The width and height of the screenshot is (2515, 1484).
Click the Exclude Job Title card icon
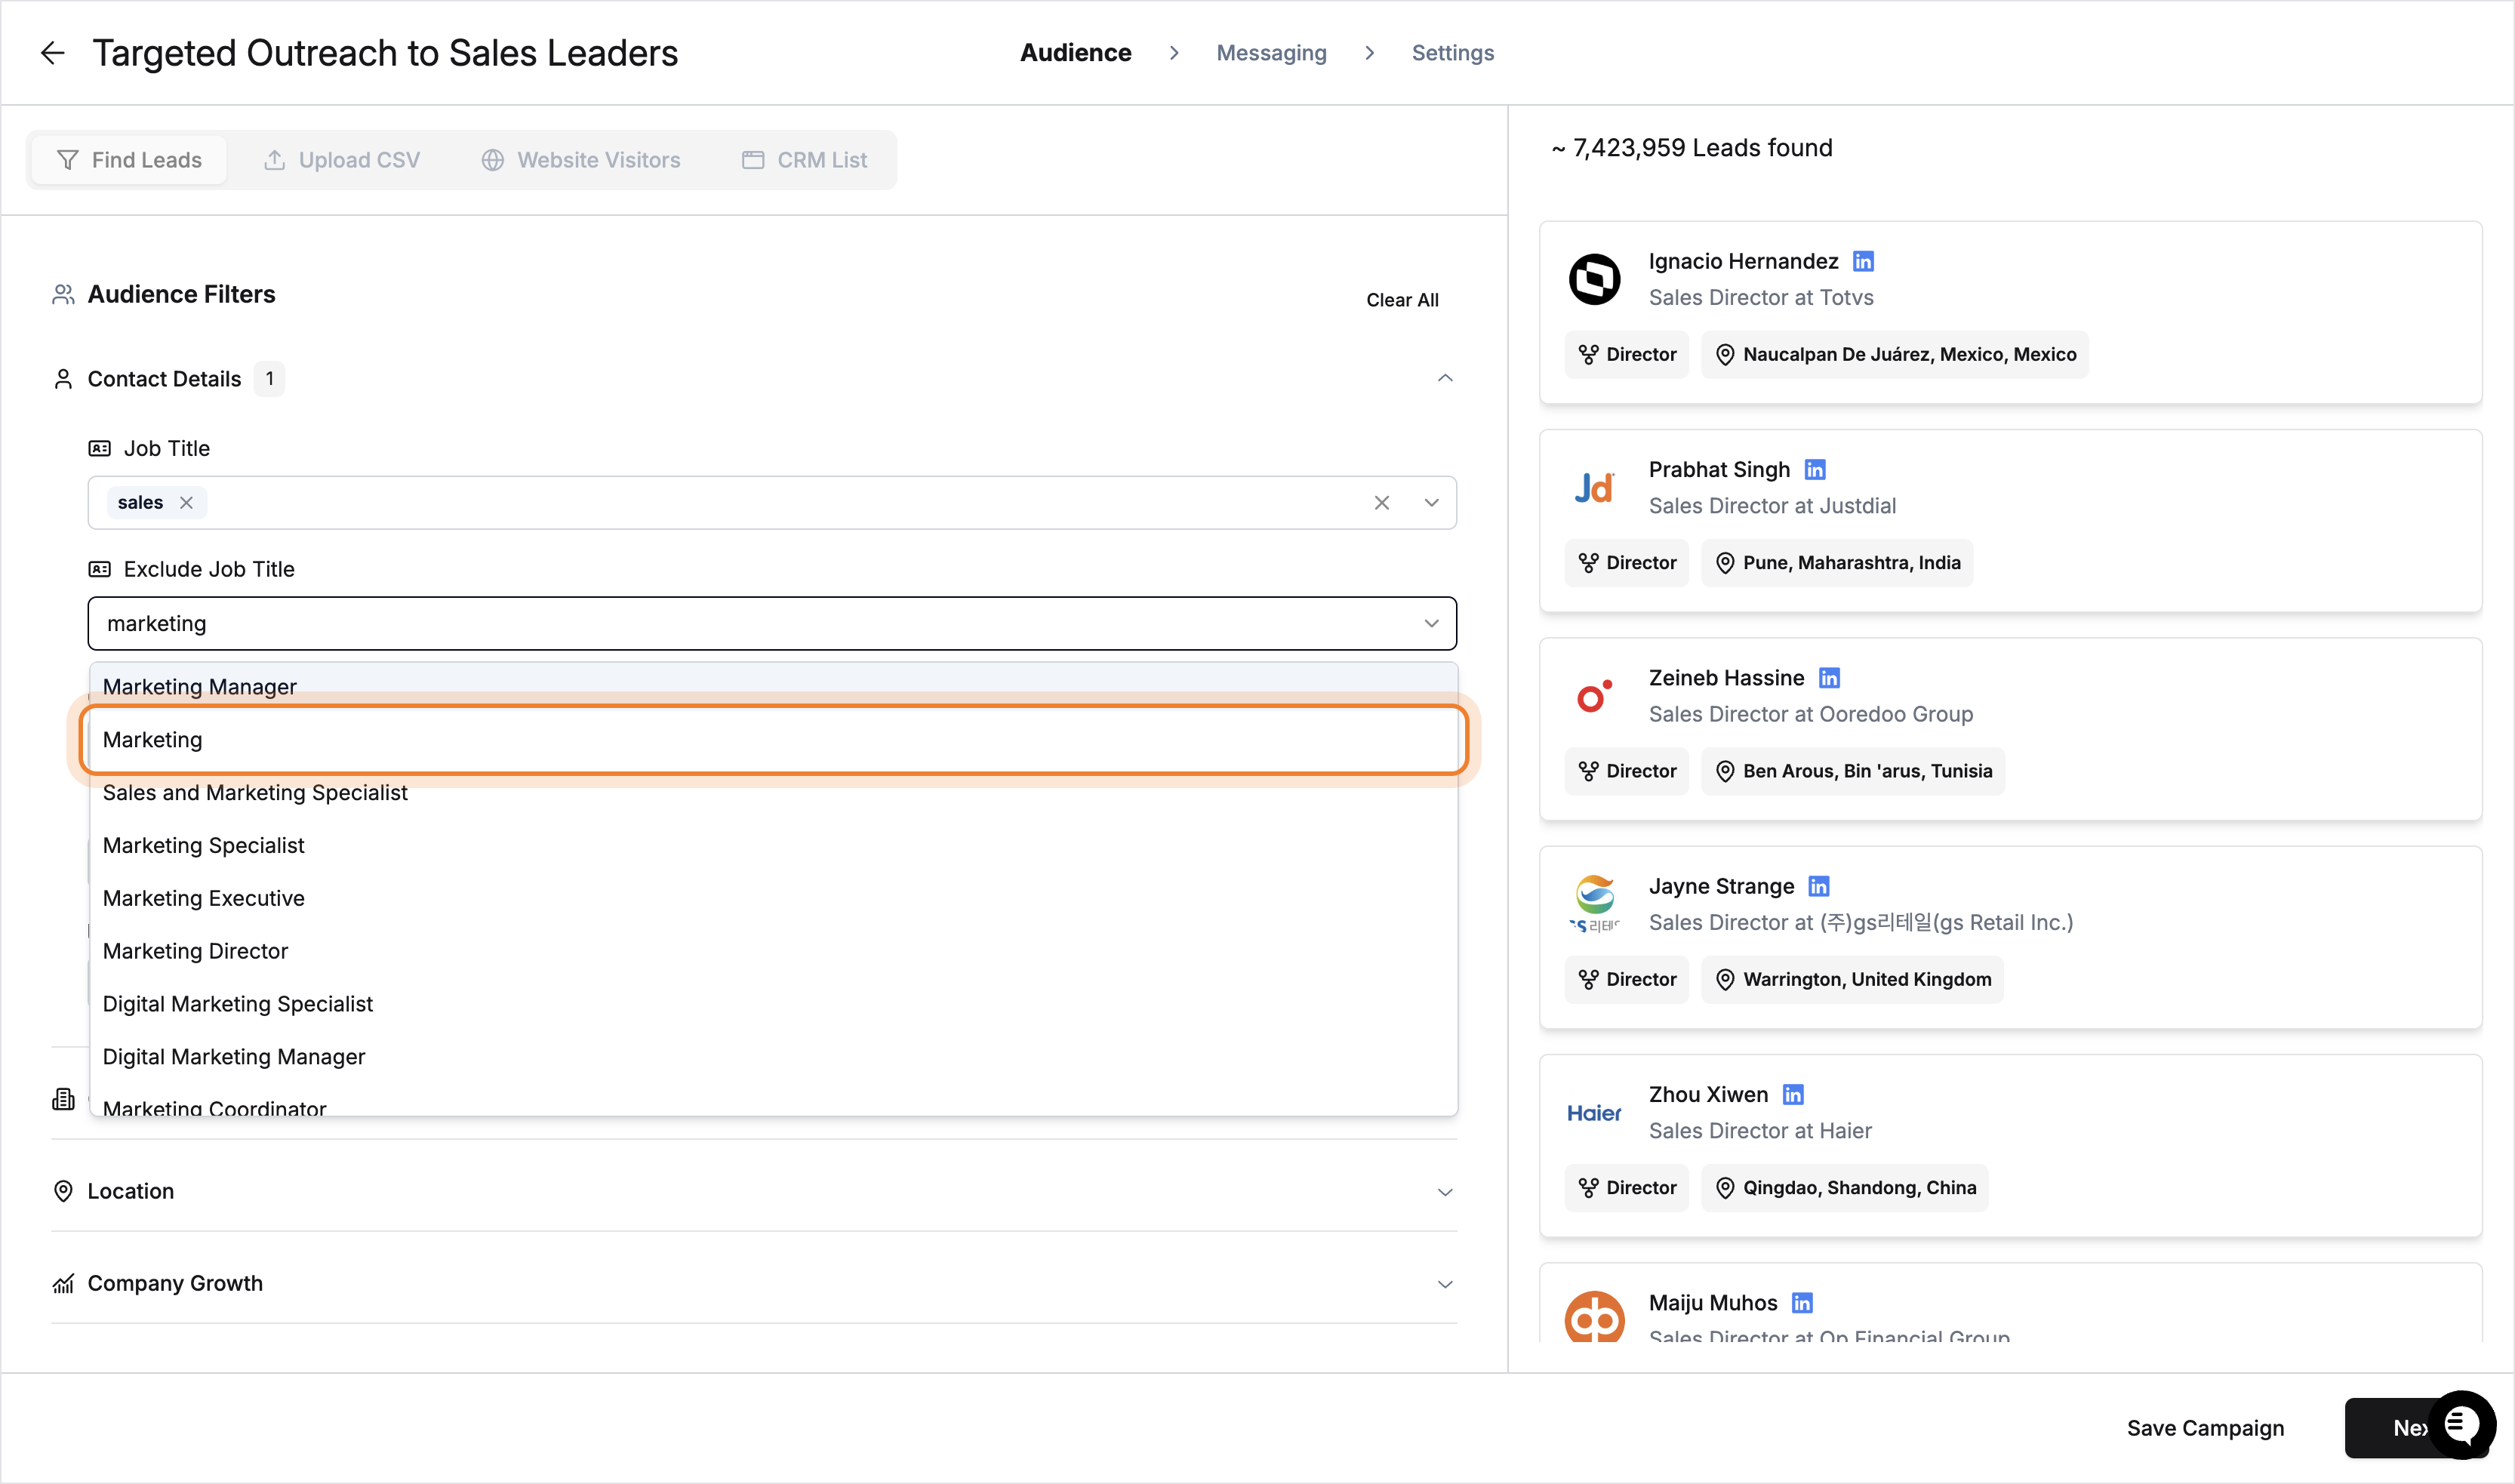coord(99,569)
